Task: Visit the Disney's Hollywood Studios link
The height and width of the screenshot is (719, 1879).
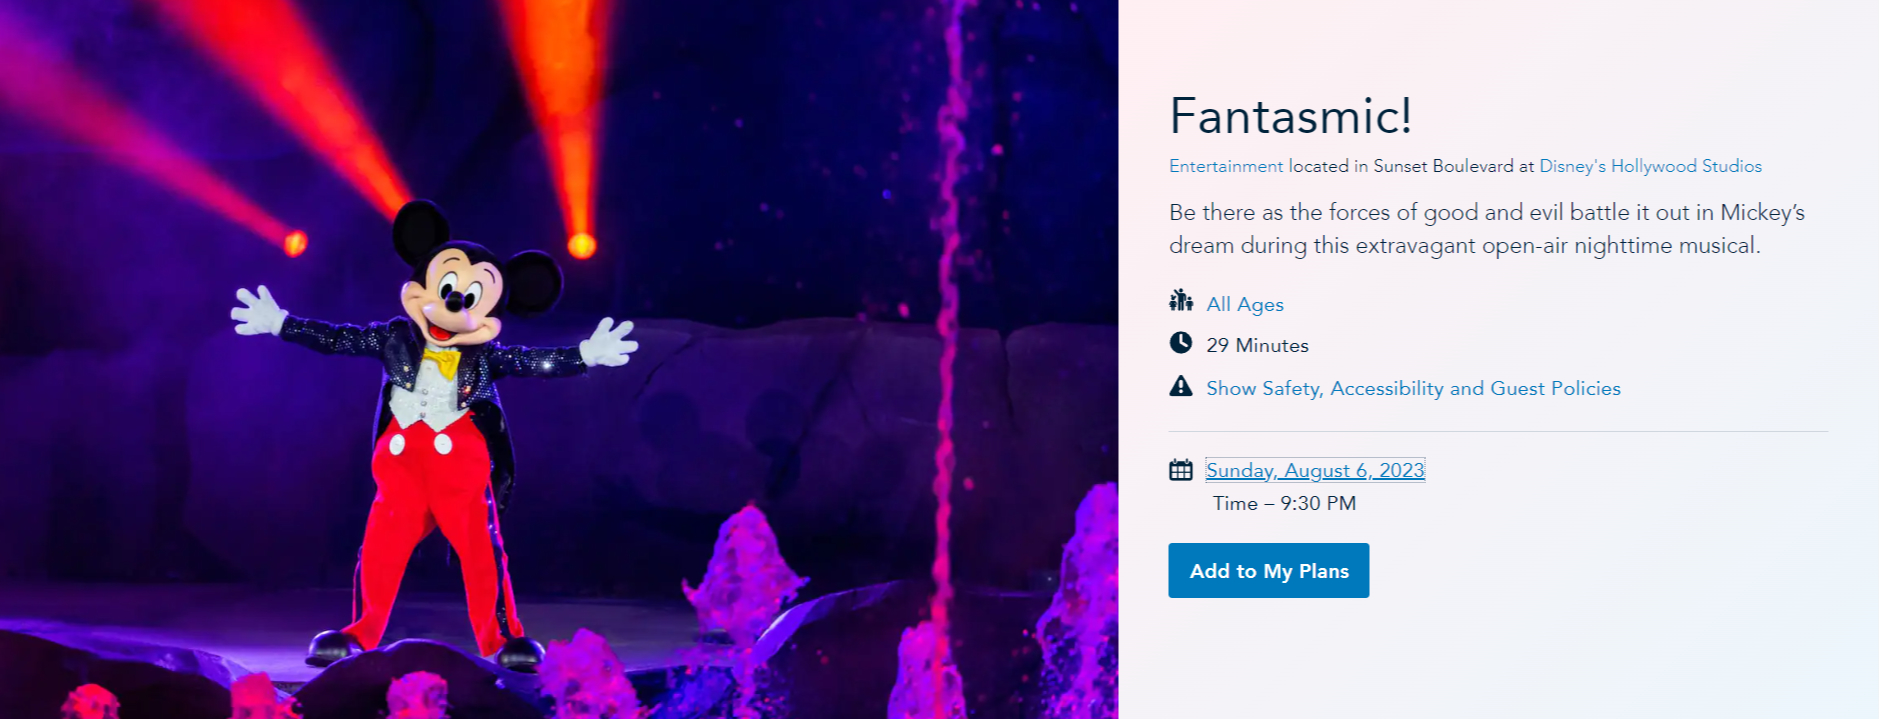Action: (1650, 166)
